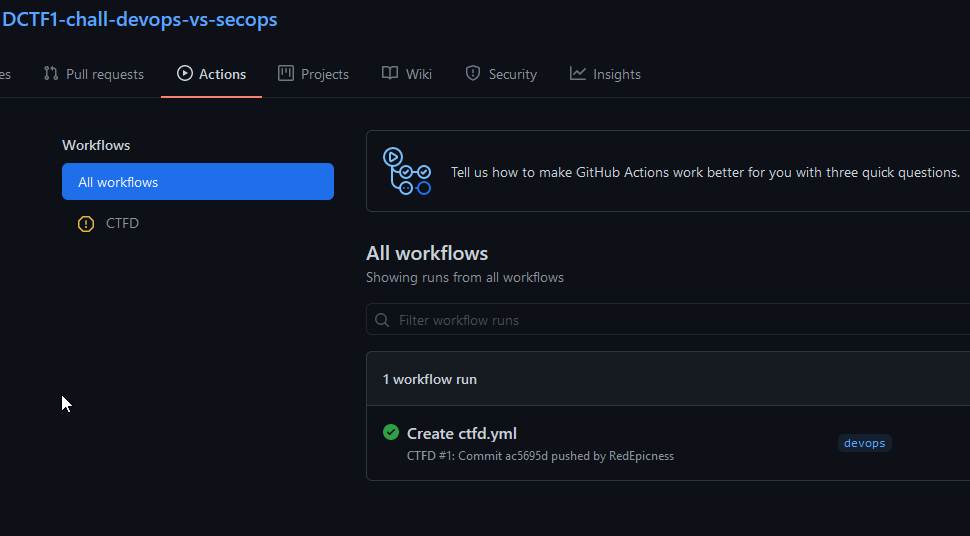
Task: Select All workflows in sidebar
Action: point(198,181)
